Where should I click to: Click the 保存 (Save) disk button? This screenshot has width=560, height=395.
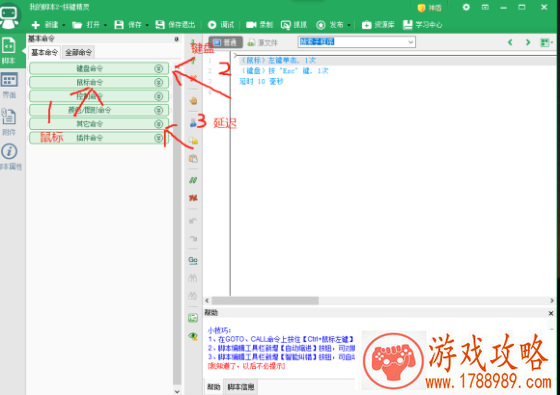click(128, 25)
